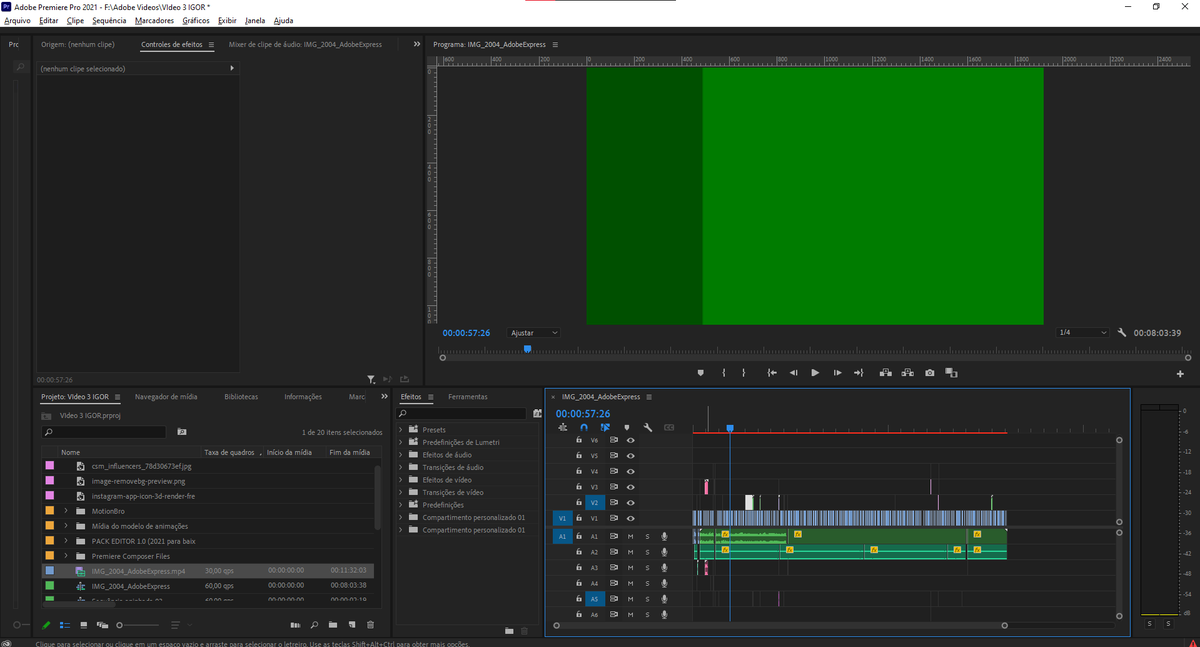Click the timeline captions CC icon
Image resolution: width=1200 pixels, height=647 pixels.
point(669,427)
